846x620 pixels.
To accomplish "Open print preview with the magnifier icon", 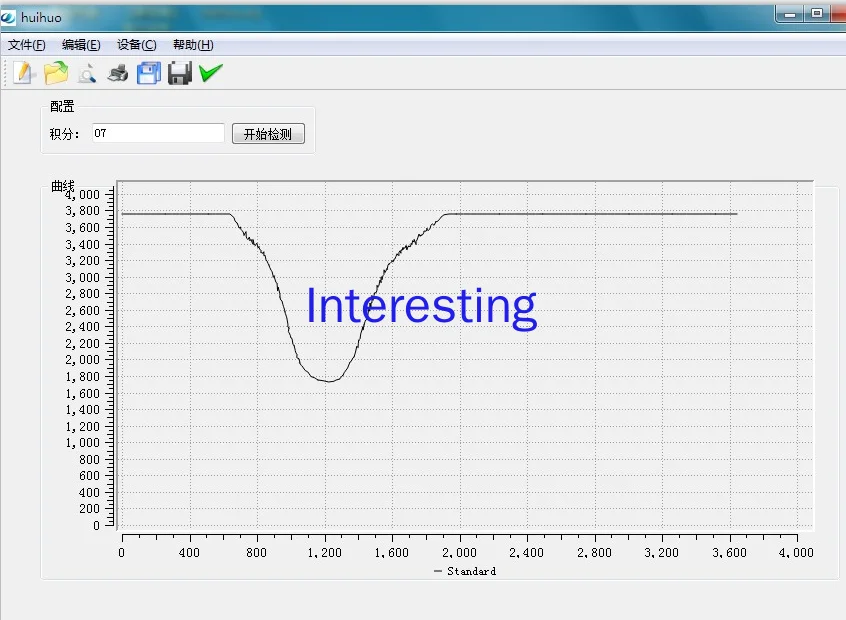I will pos(87,73).
